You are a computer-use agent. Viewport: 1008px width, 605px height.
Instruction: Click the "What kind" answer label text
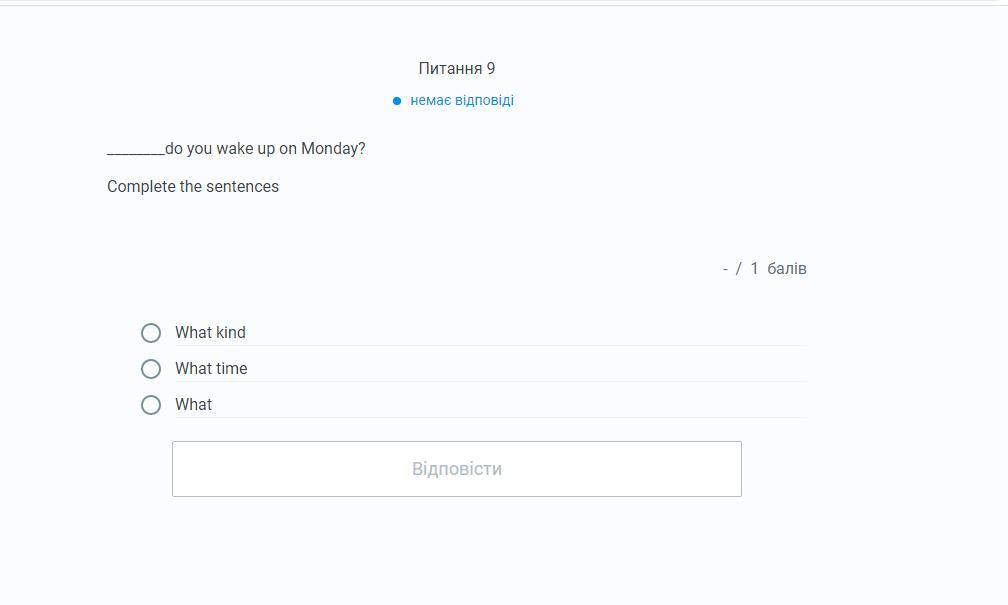(210, 333)
